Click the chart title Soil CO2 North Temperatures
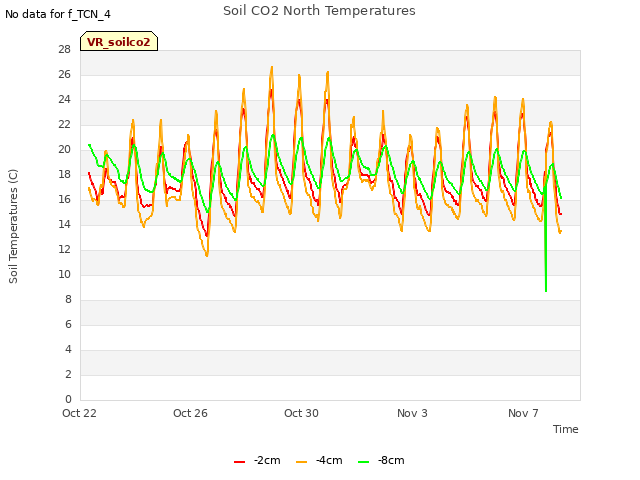640x480 pixels. (319, 11)
